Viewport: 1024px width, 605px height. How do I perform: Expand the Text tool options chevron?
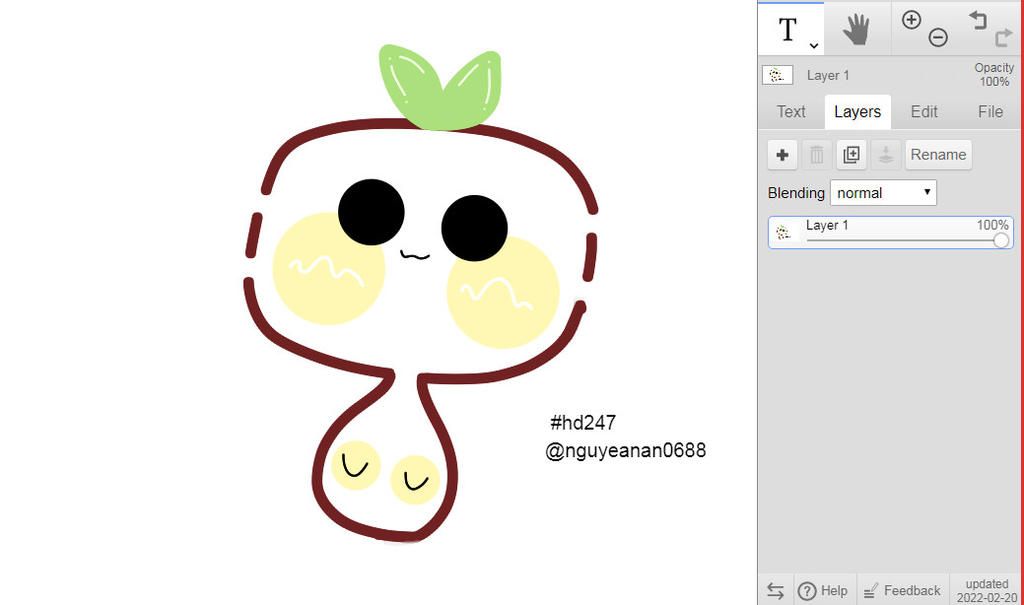[814, 45]
